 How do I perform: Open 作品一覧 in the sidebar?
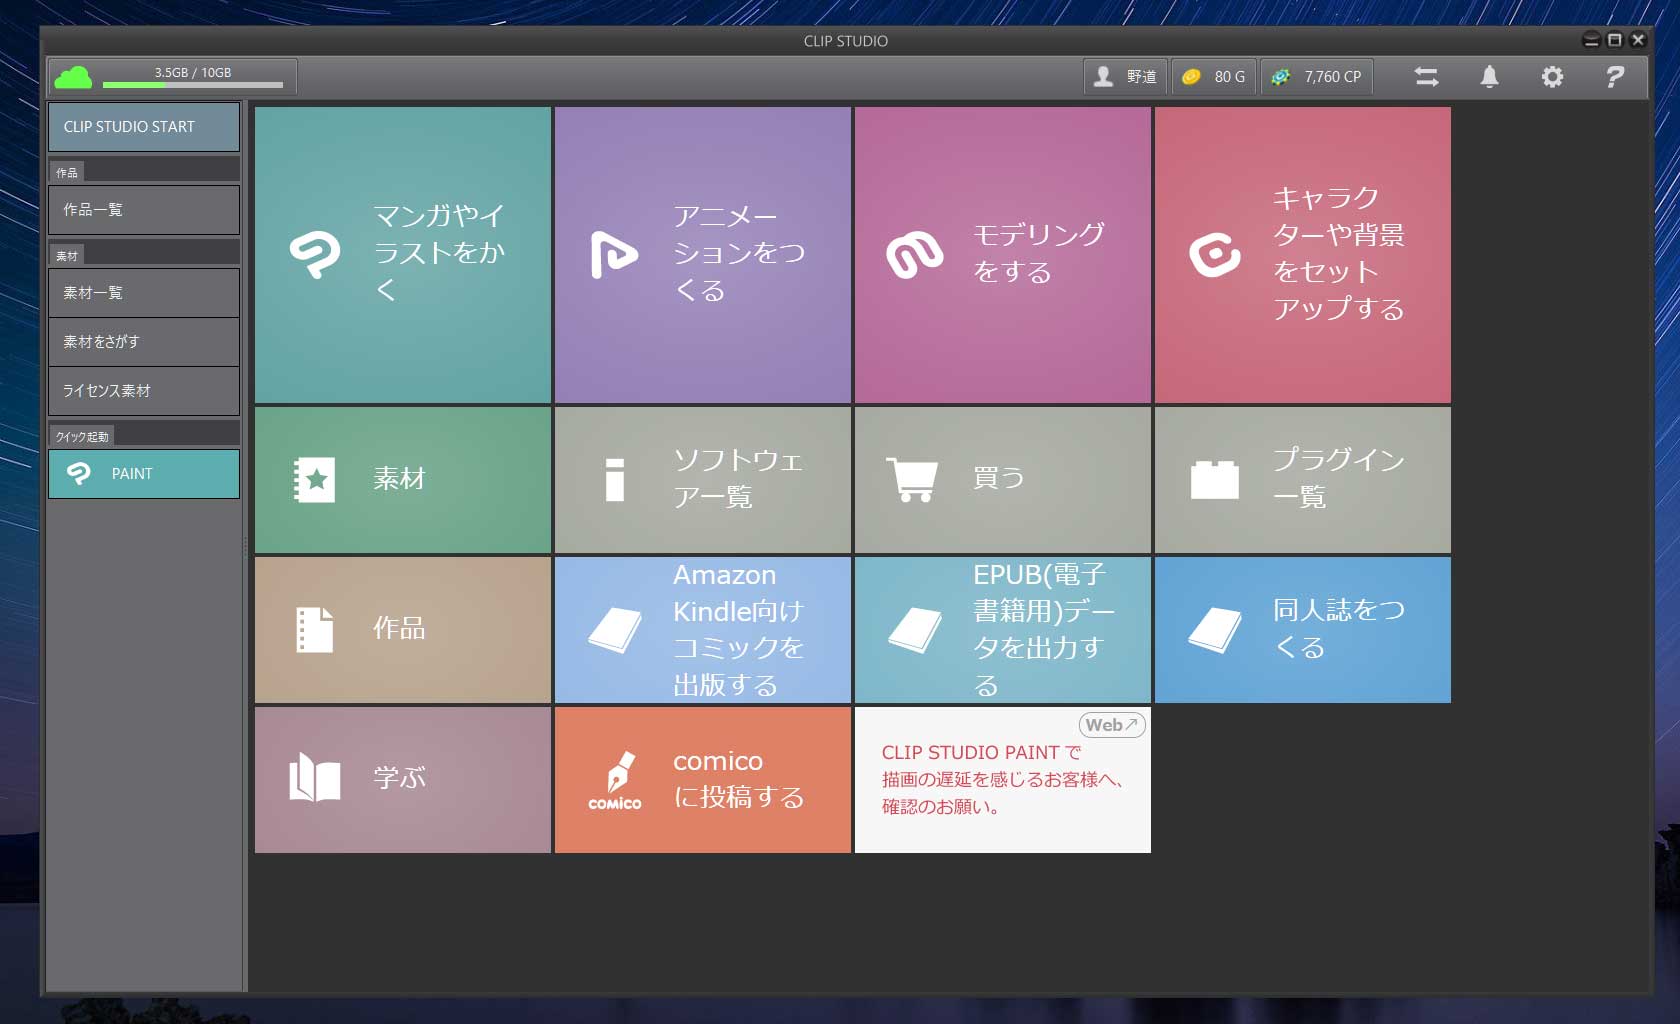tap(144, 210)
